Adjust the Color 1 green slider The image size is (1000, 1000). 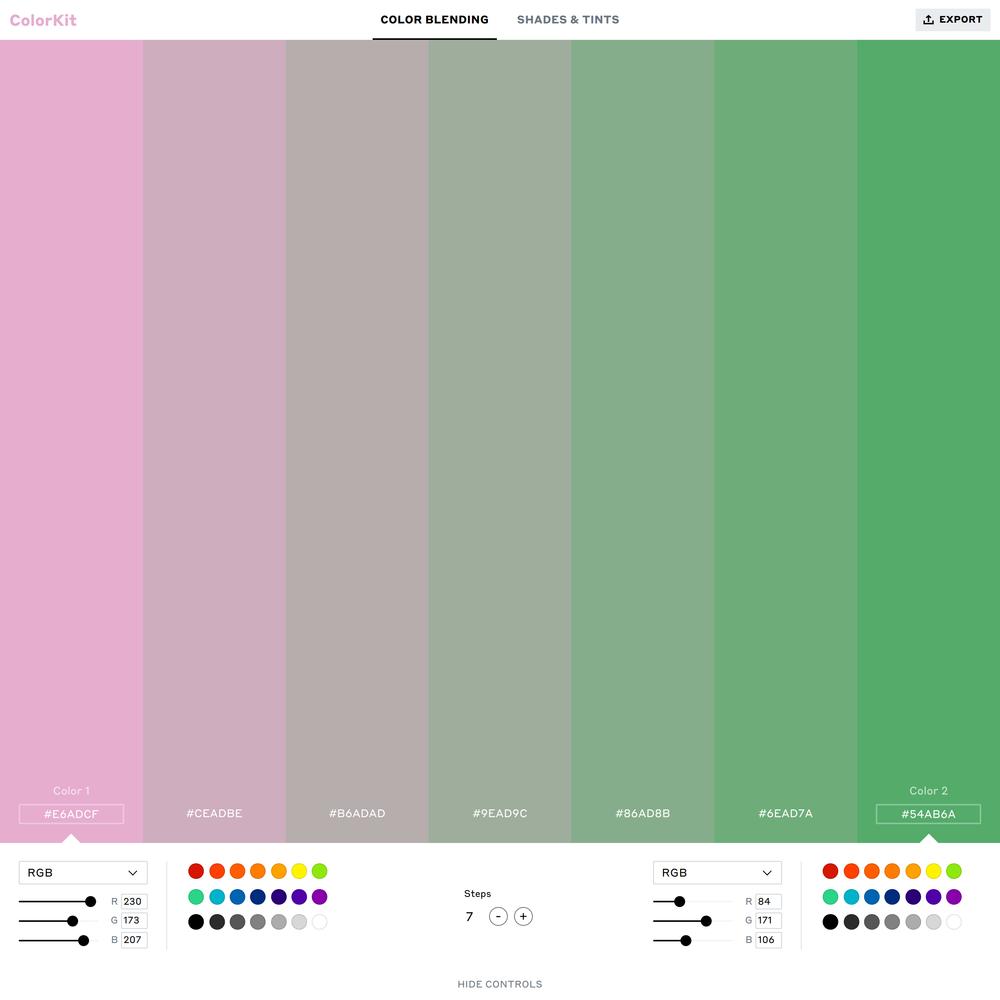(x=58, y=920)
